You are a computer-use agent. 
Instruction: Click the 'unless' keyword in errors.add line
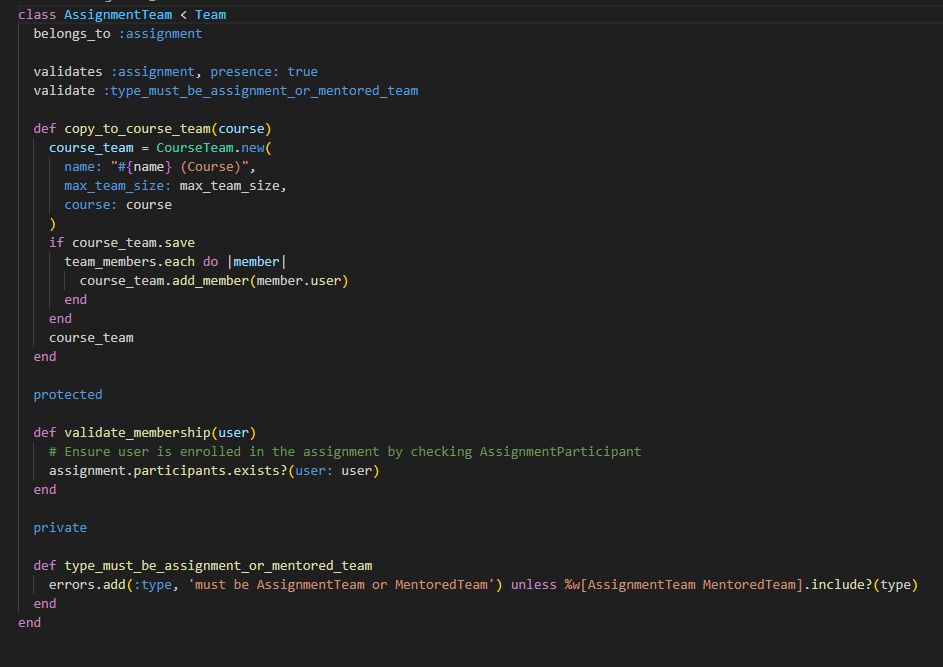(533, 585)
